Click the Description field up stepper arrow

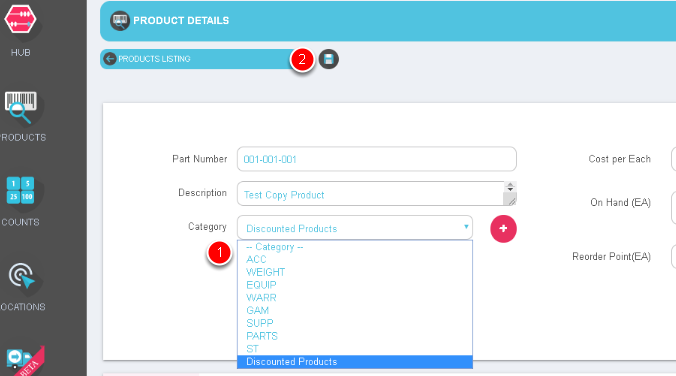coord(510,185)
